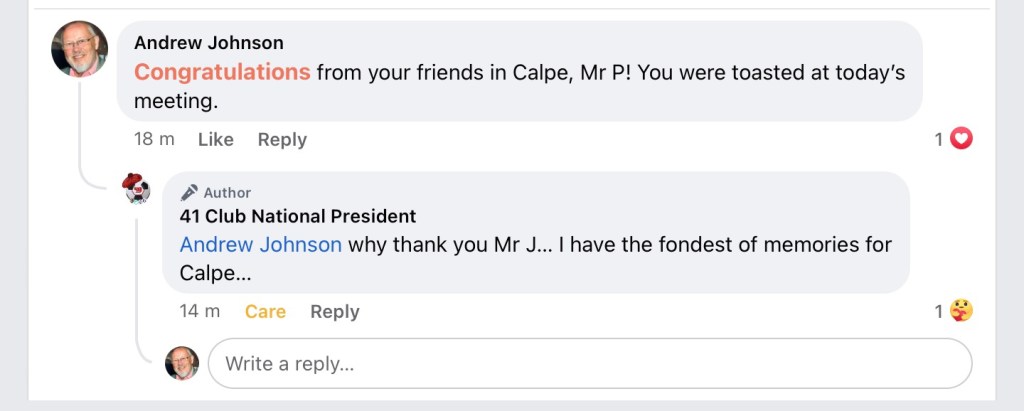Click the Author pen badge icon
The image size is (1024, 411).
189,193
